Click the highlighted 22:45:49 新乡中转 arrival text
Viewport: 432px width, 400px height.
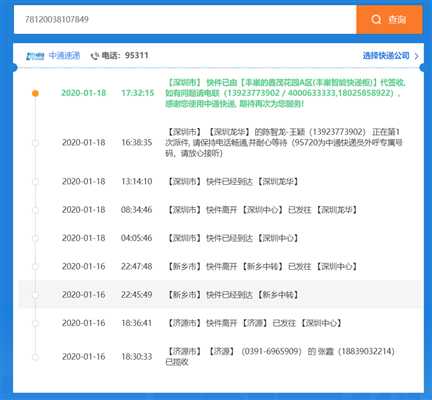tap(233, 295)
